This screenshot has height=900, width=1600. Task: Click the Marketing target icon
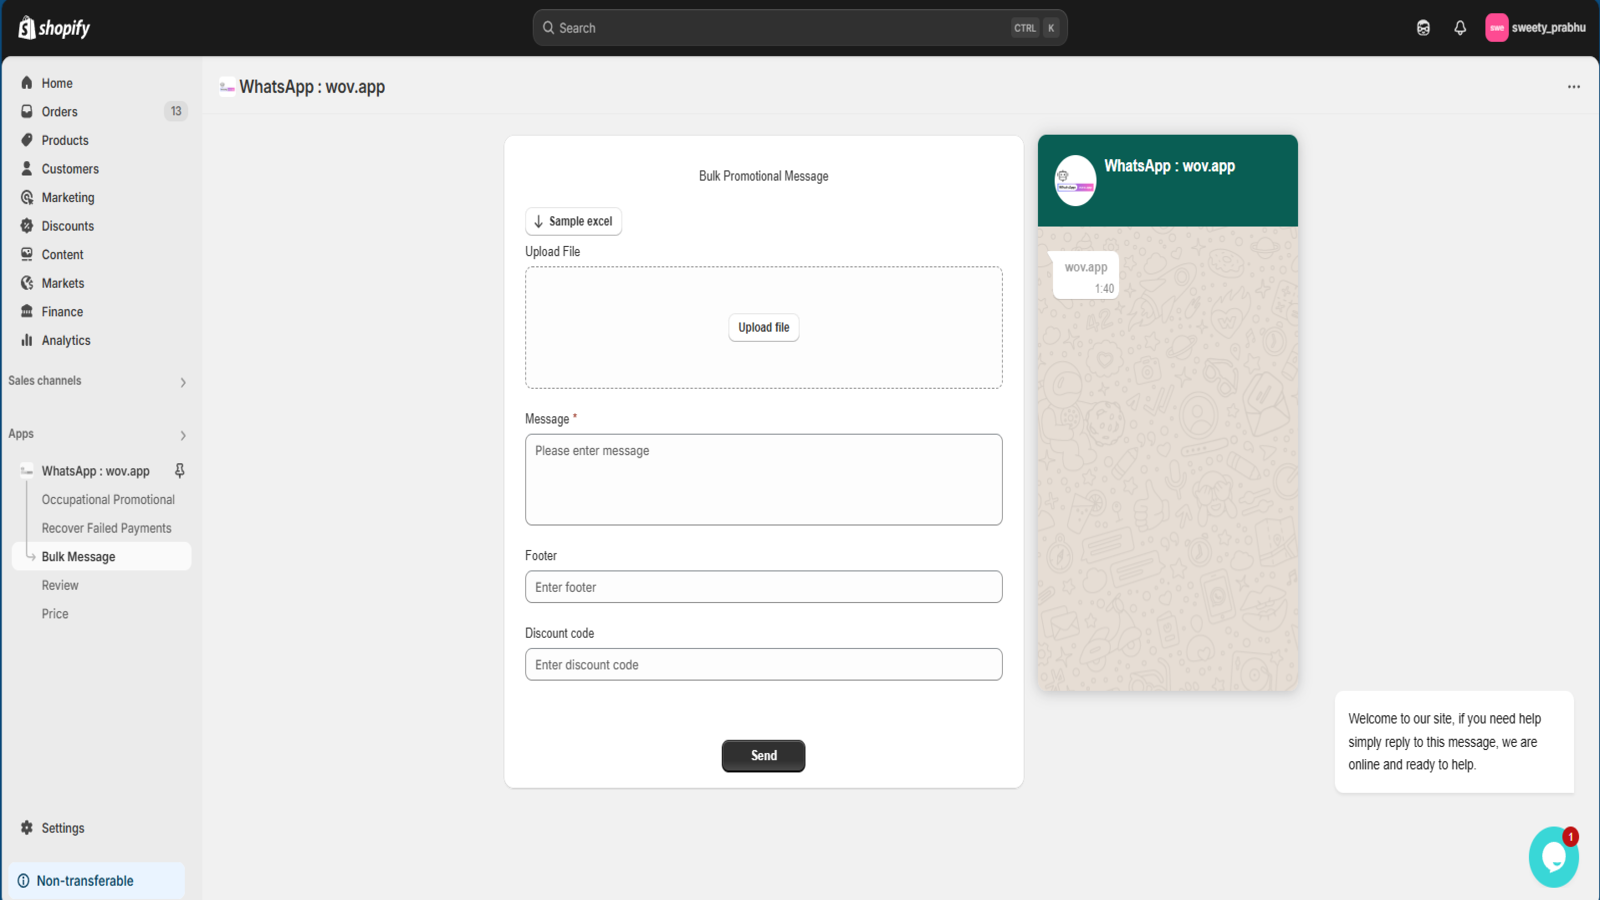[x=27, y=197]
